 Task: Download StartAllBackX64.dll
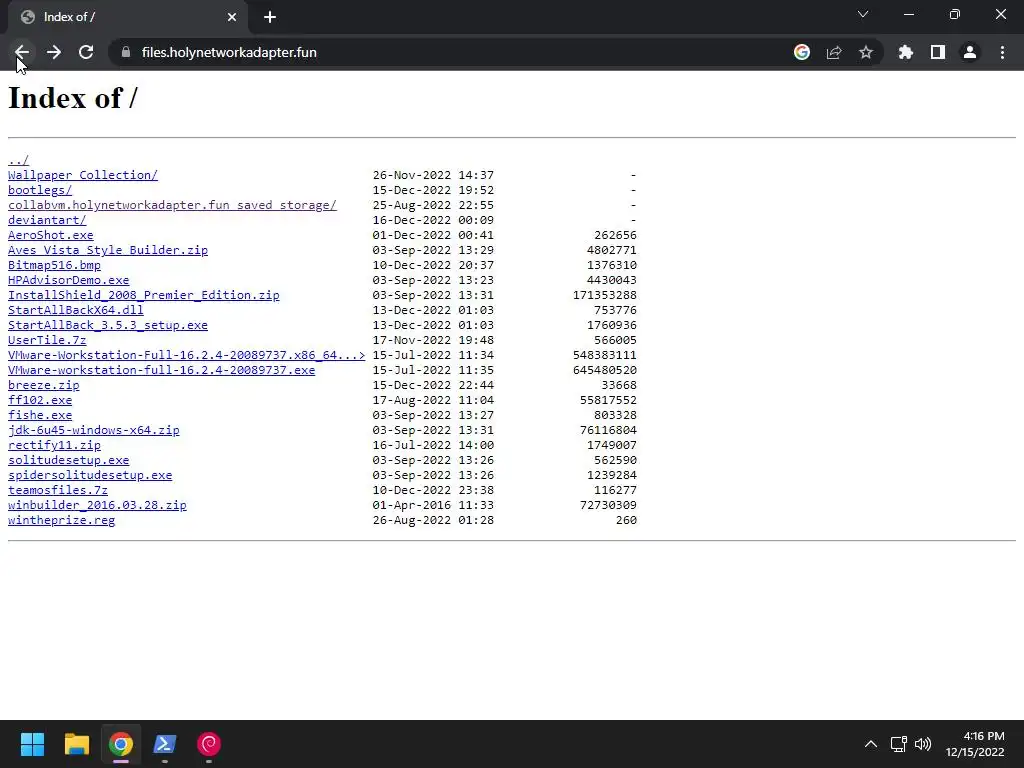click(x=76, y=310)
